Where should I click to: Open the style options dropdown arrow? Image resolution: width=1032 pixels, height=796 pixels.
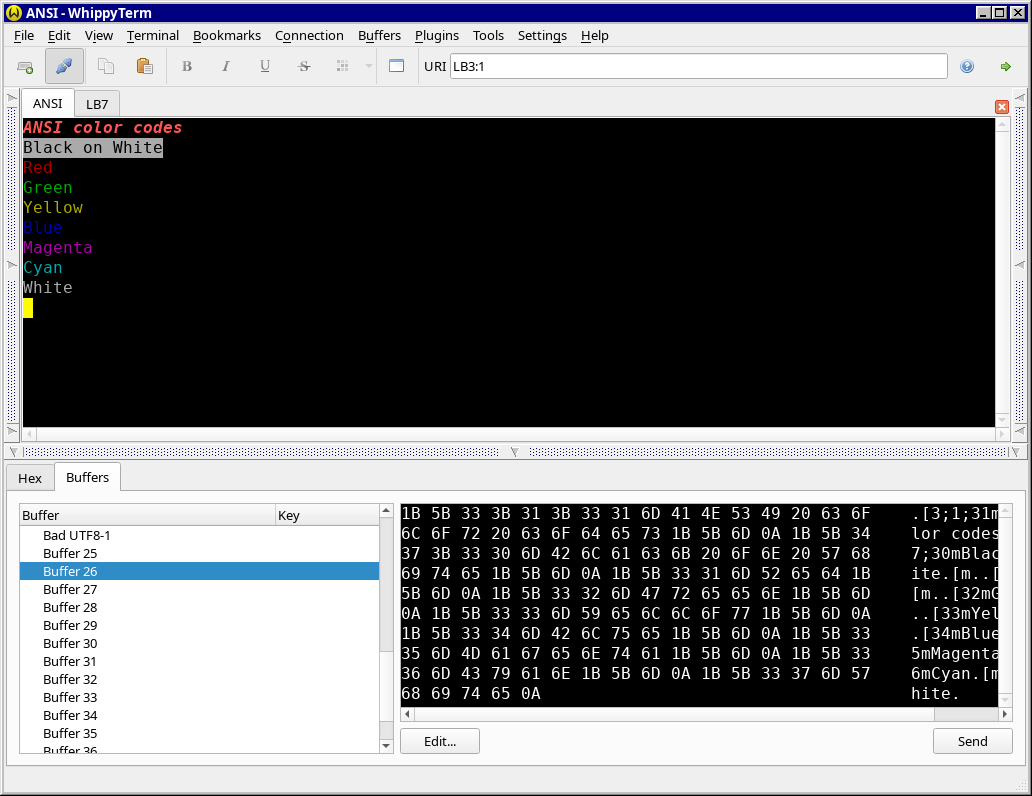(368, 67)
